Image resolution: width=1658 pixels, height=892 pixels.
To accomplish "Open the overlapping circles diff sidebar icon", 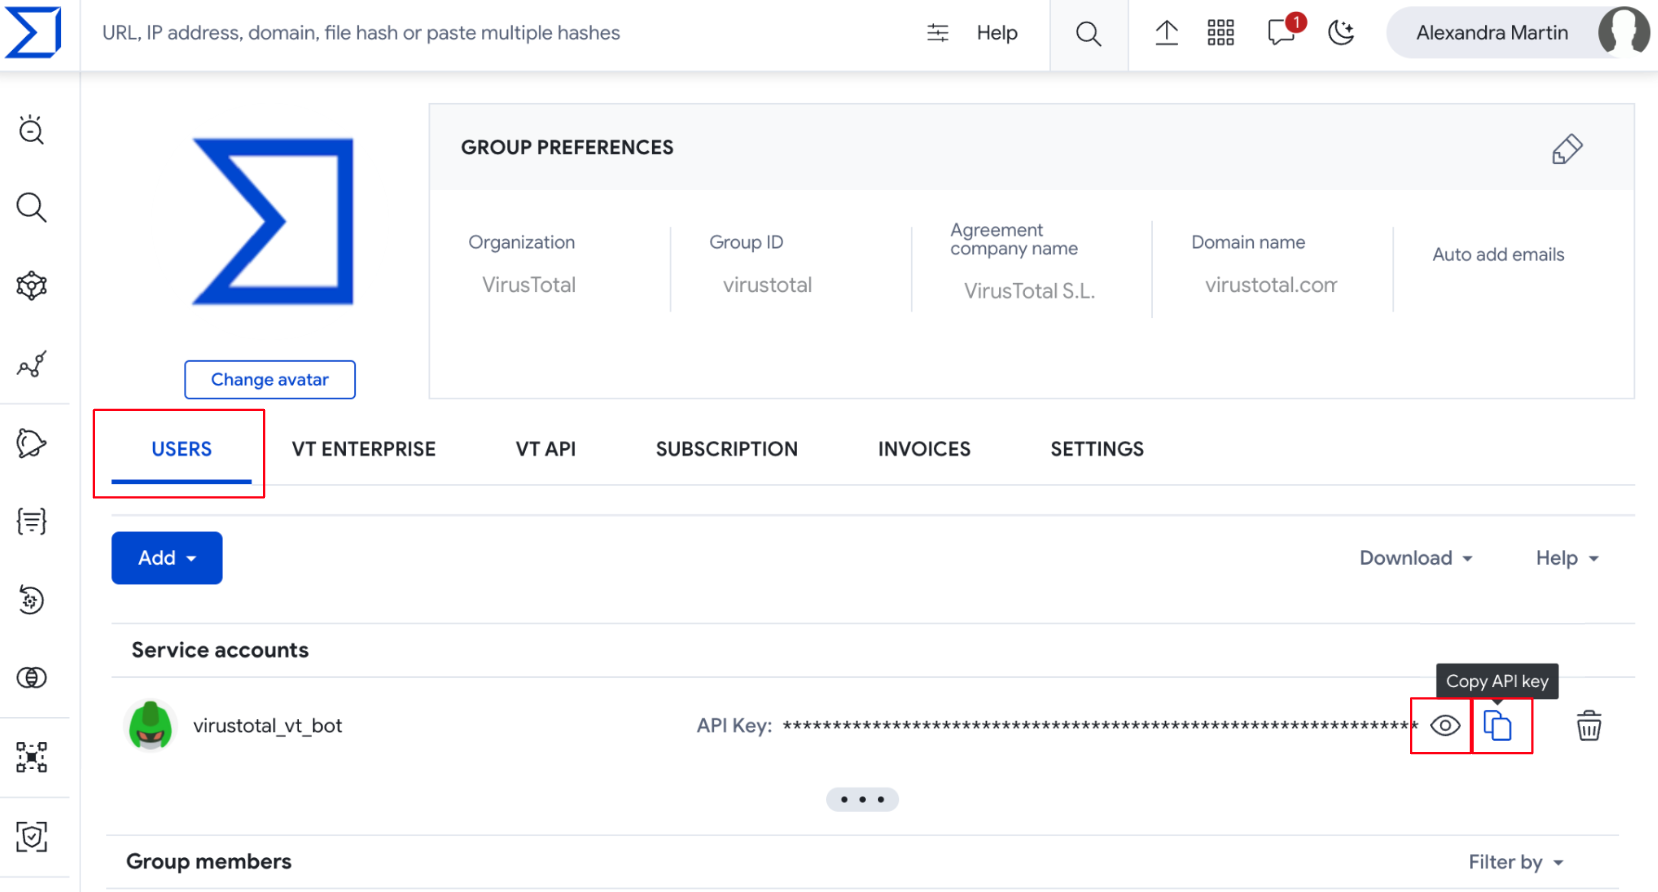I will tap(32, 678).
